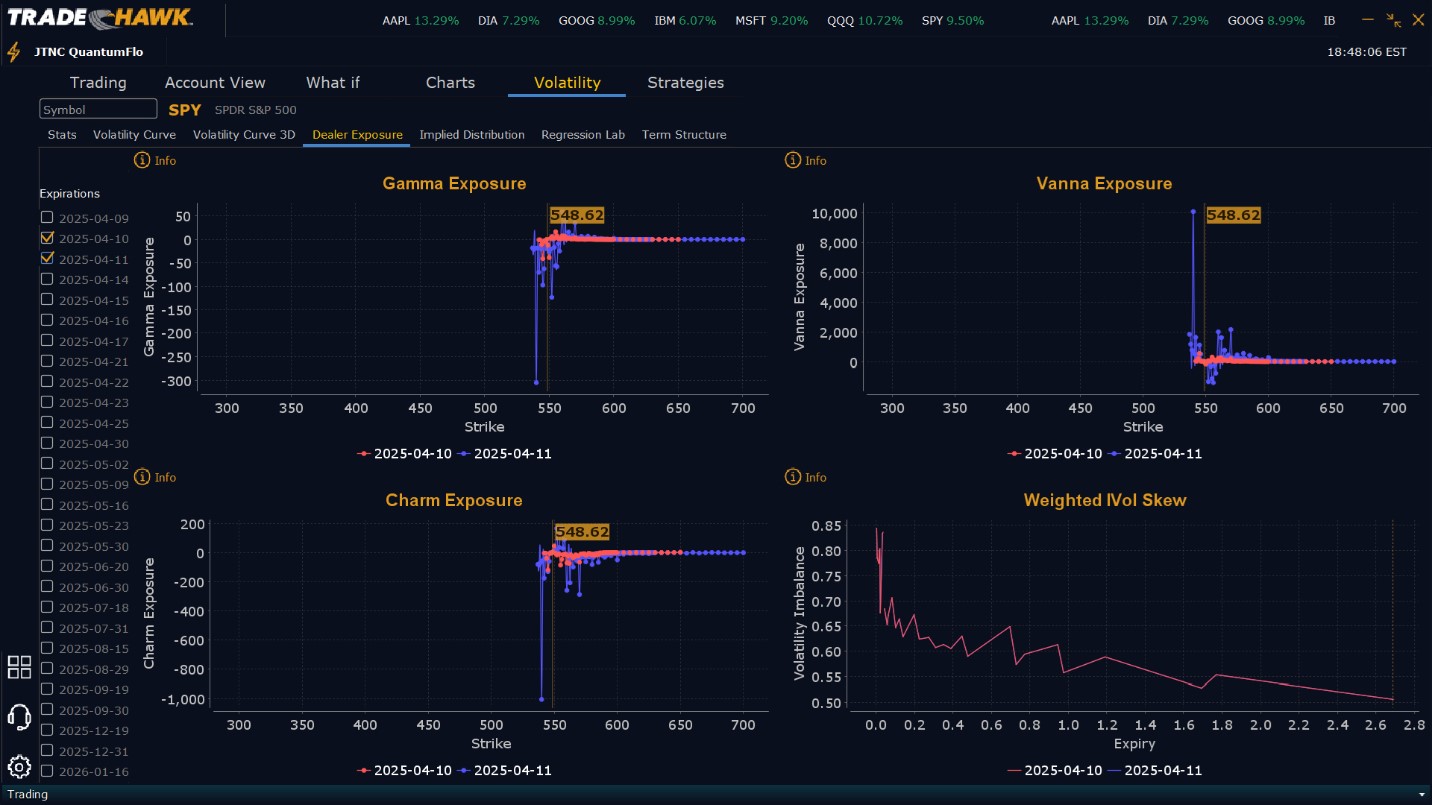This screenshot has height=805, width=1432.
Task: Select the 2025-04-25 expiration checkbox
Action: pos(47,423)
